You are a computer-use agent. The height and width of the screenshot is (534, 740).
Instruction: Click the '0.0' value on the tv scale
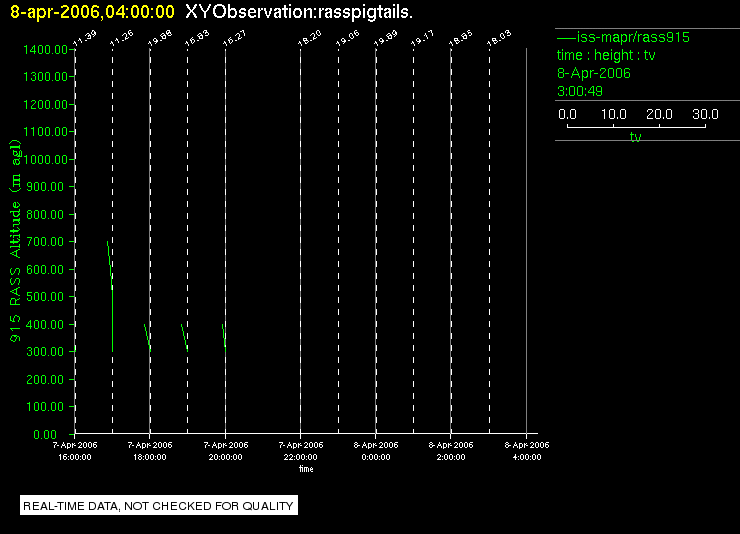tap(567, 114)
